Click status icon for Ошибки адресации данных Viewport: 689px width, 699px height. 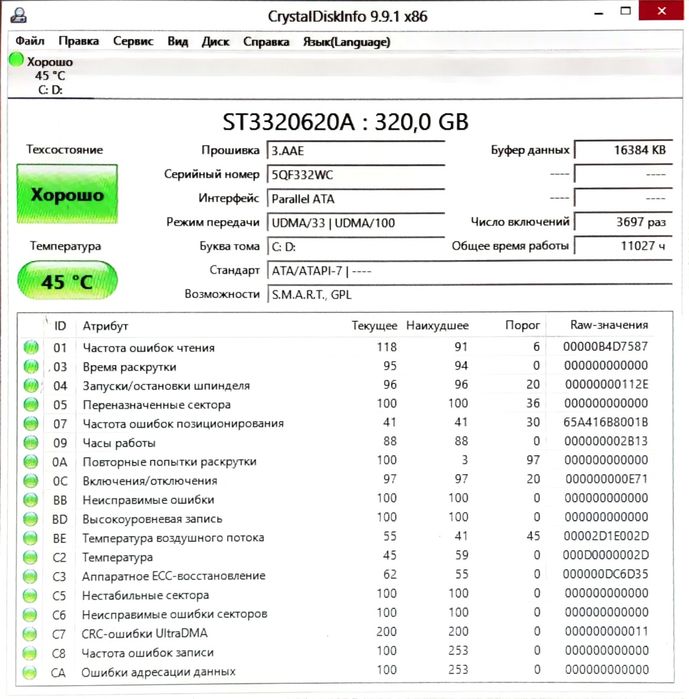click(x=30, y=672)
